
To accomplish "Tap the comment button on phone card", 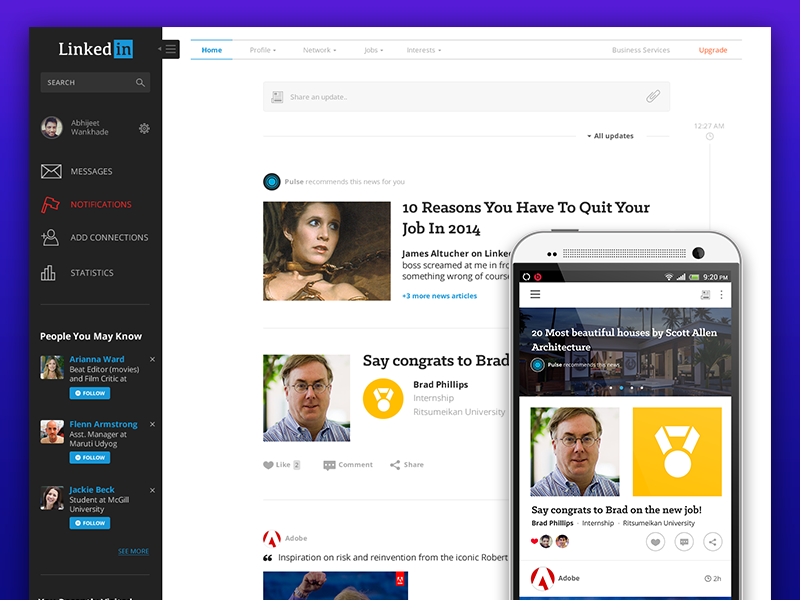I will click(x=684, y=542).
